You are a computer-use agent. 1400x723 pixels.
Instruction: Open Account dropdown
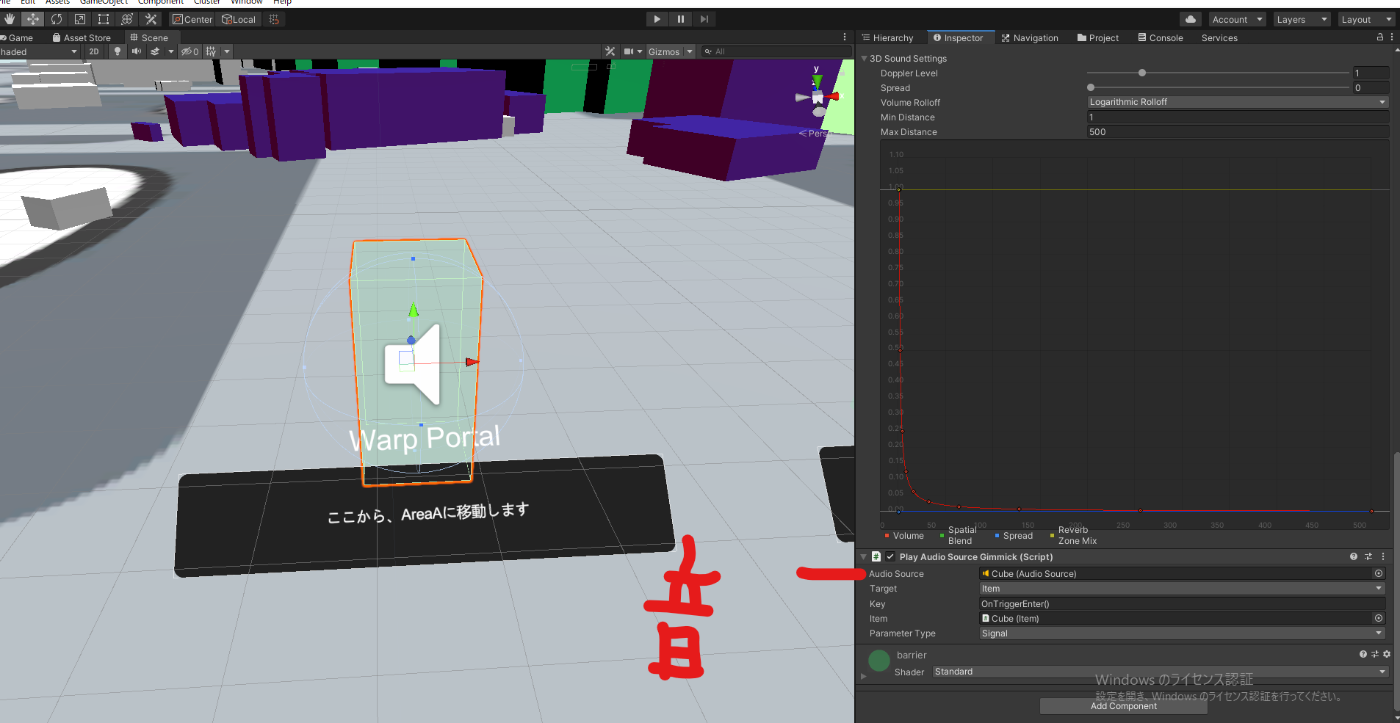point(1237,19)
